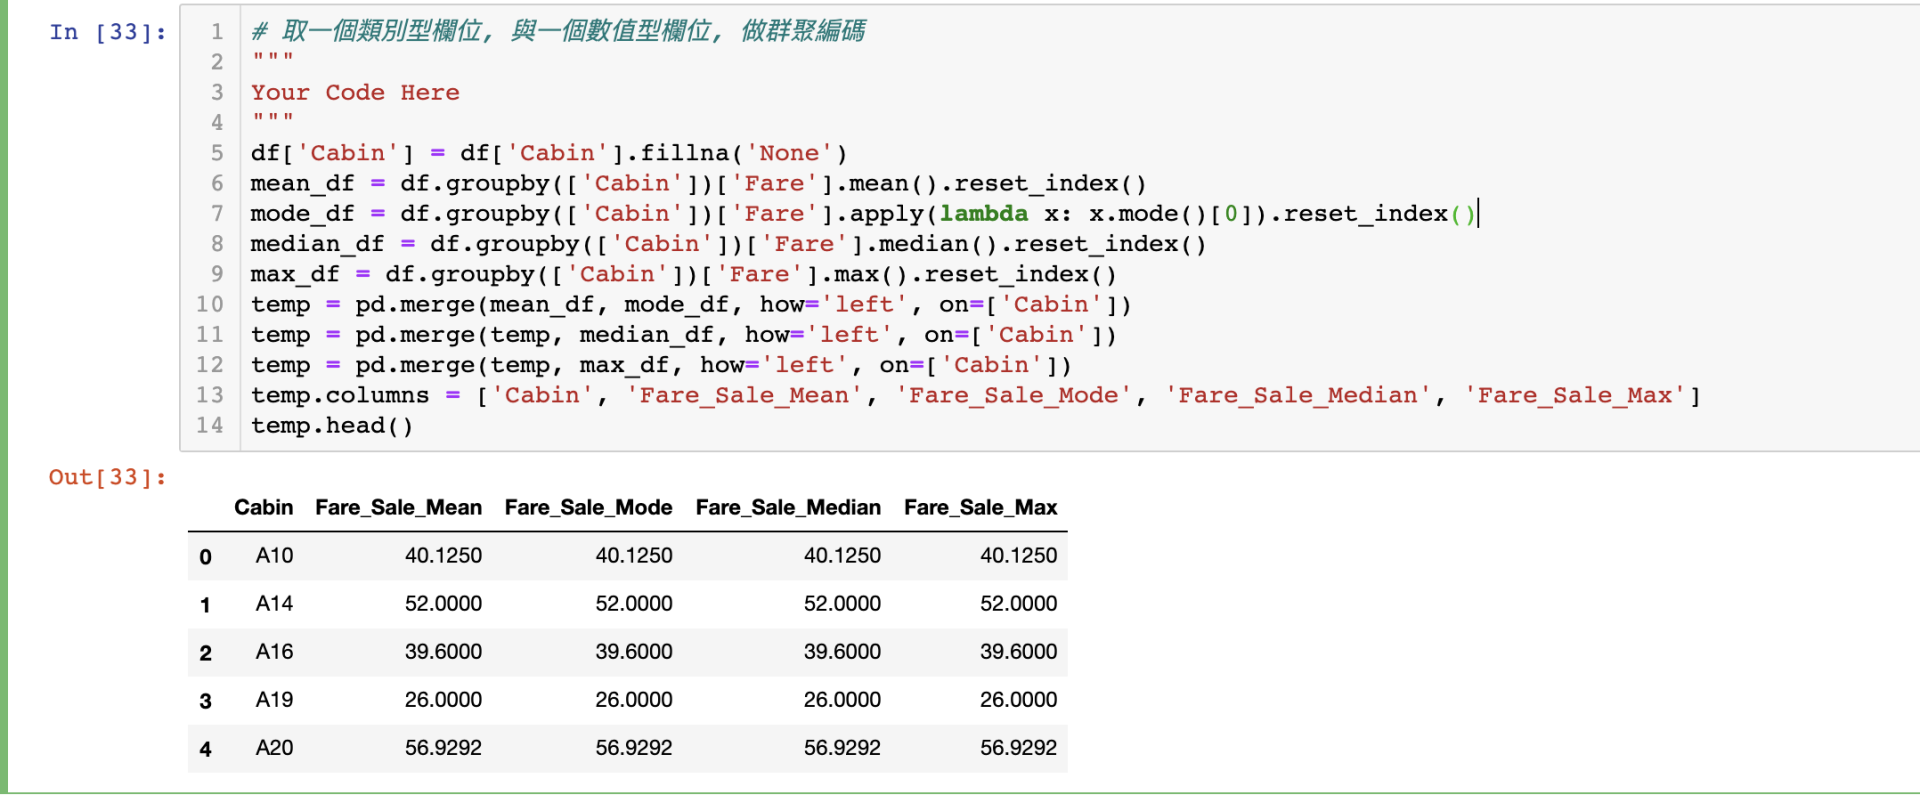The height and width of the screenshot is (795, 1920).
Task: Click Fare_Sale_Mean value 40.1250
Action: point(443,556)
